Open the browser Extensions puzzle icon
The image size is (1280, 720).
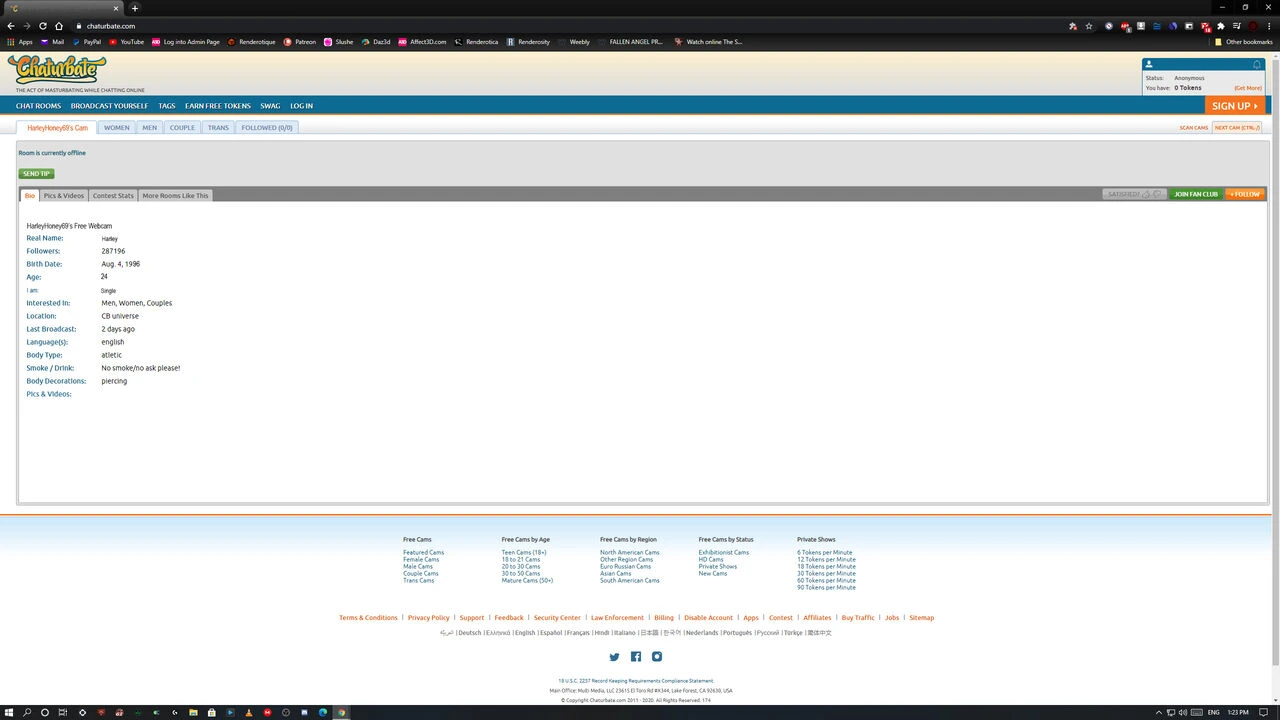pos(1220,26)
